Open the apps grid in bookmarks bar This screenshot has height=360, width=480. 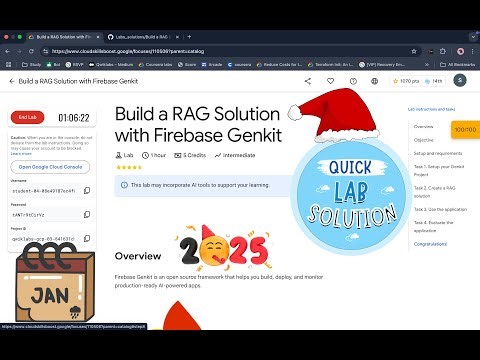9,64
